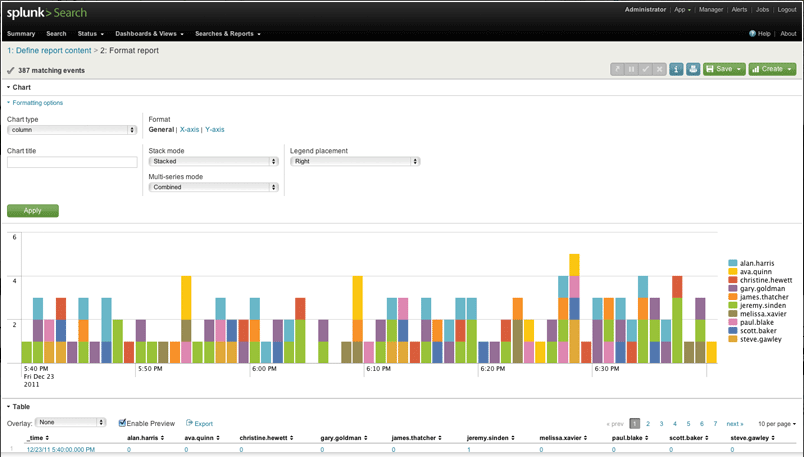
Task: Open the Jobs link
Action: click(x=762, y=10)
